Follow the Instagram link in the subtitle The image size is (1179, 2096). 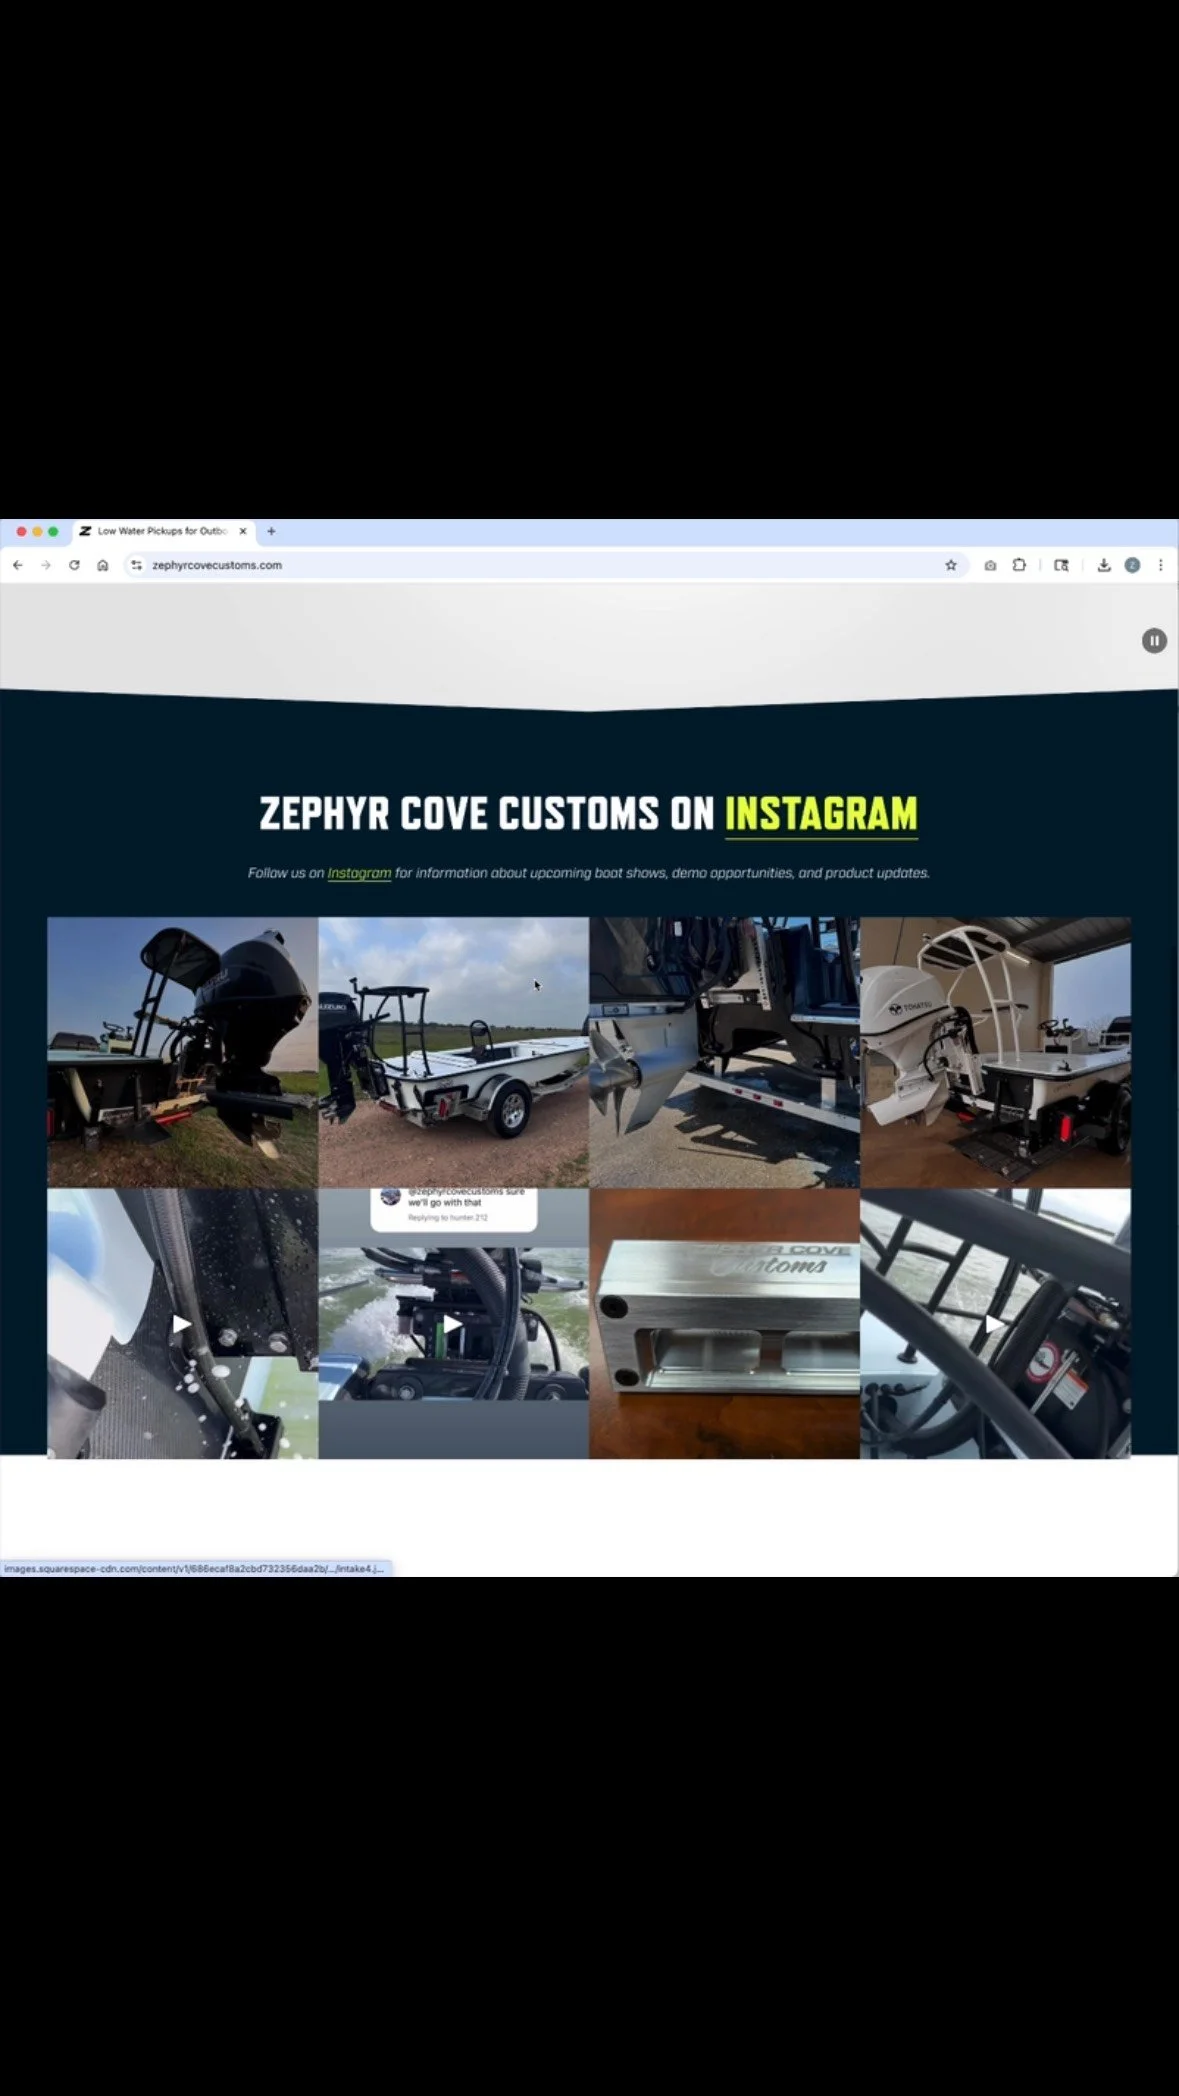359,873
